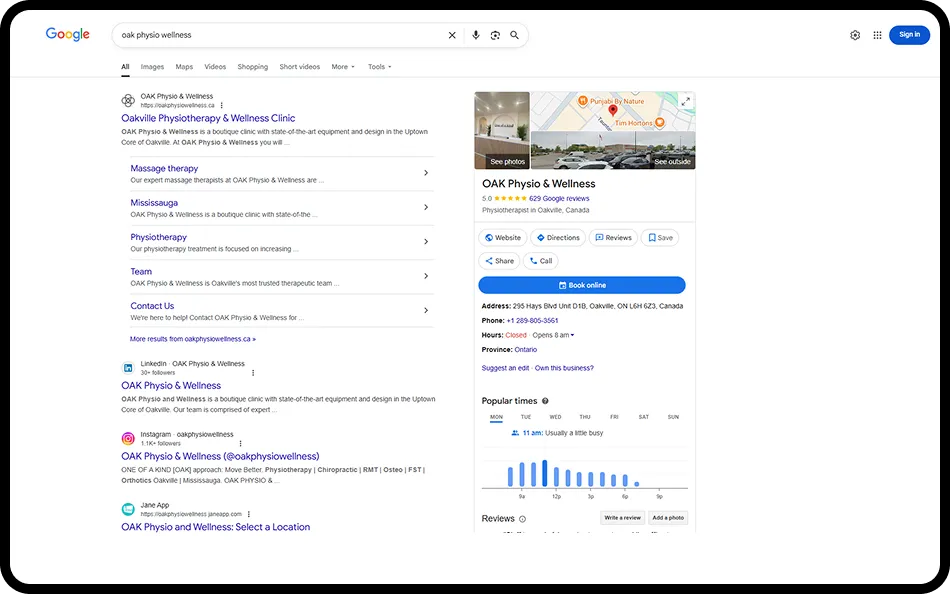Click the Instagram favicon
This screenshot has width=950, height=594.
128,438
